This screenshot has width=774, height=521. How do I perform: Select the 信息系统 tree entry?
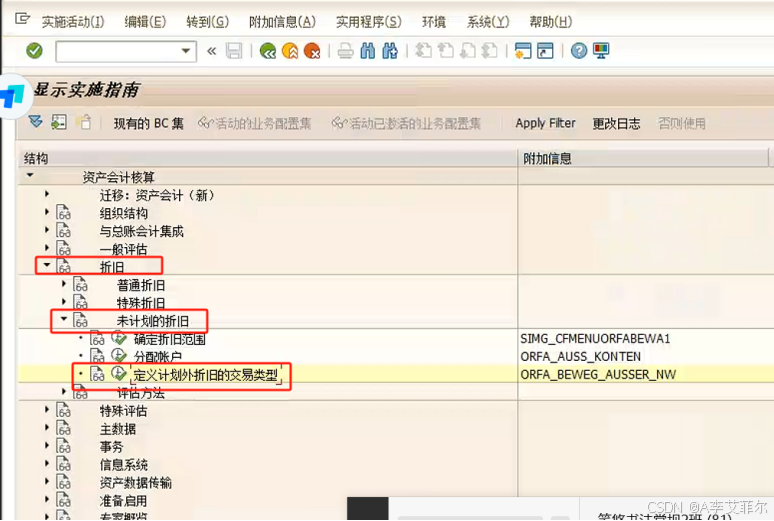coord(123,465)
